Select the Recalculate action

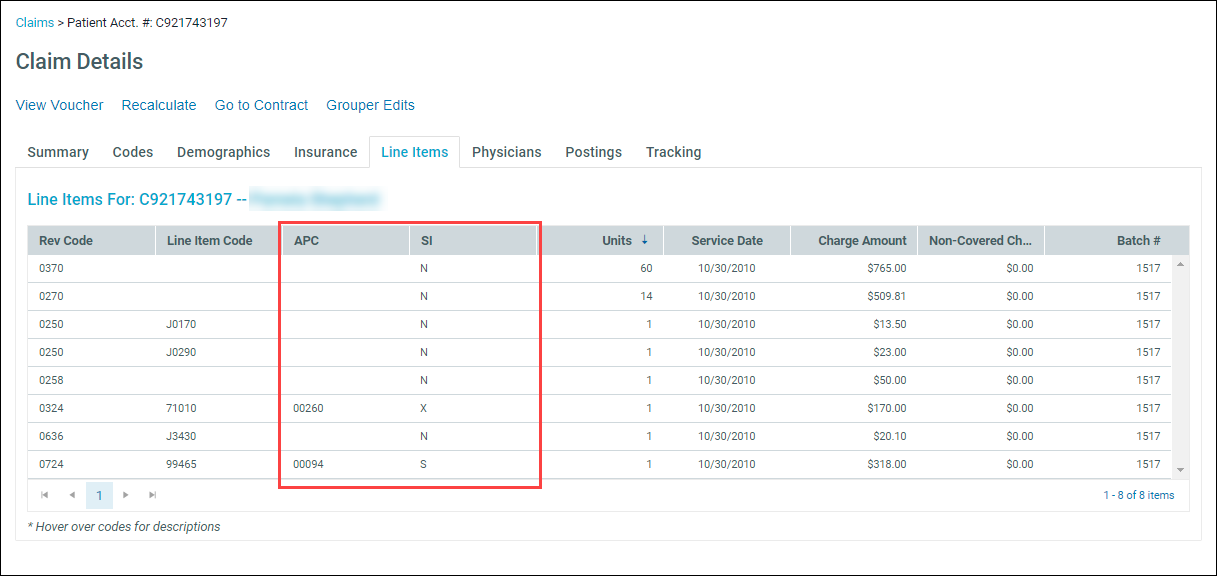click(x=158, y=105)
